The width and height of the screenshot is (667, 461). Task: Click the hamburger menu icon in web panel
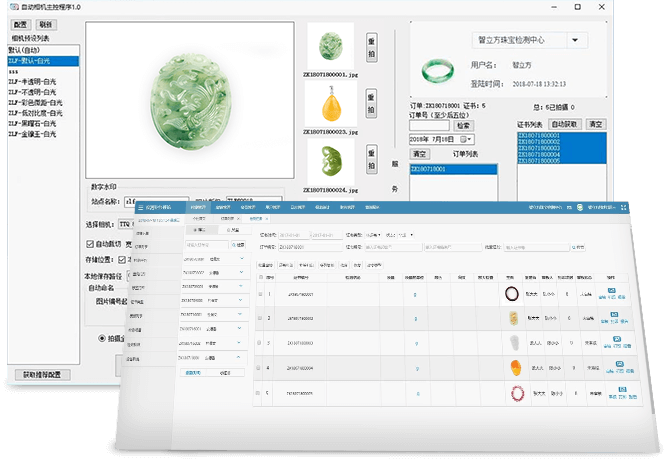tap(139, 206)
